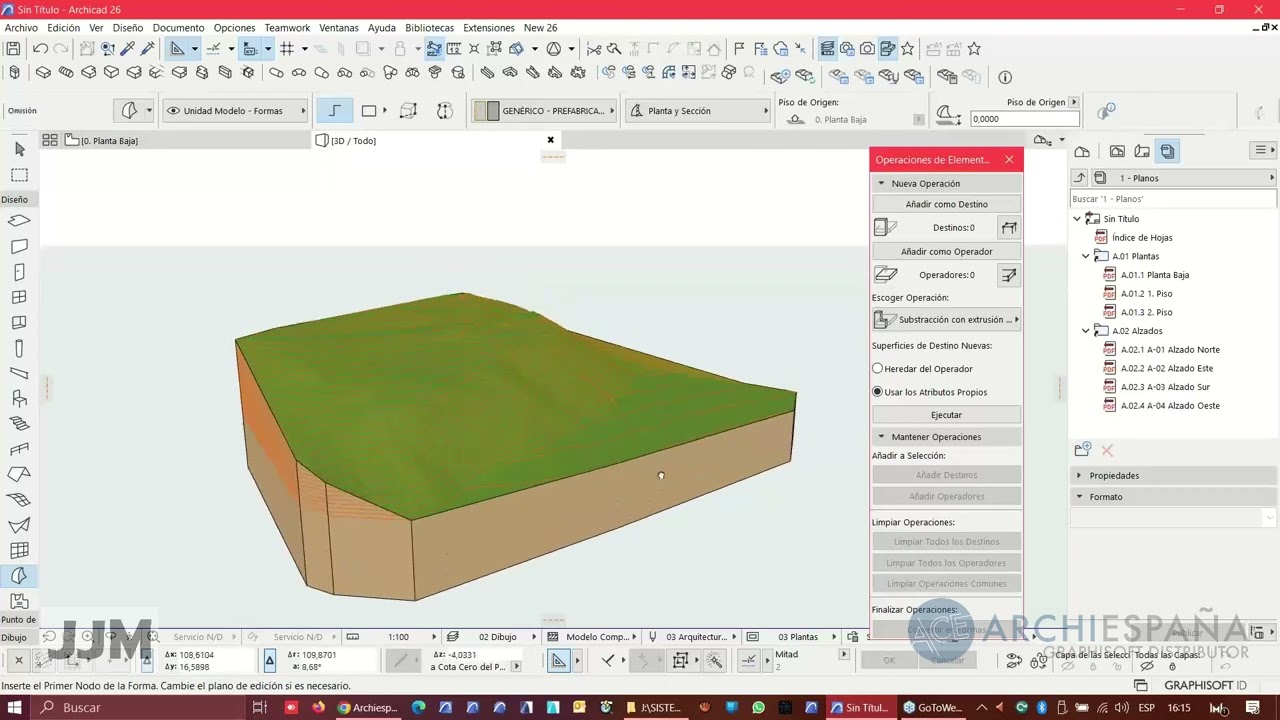Open the Teamwork menu

pyautogui.click(x=287, y=28)
